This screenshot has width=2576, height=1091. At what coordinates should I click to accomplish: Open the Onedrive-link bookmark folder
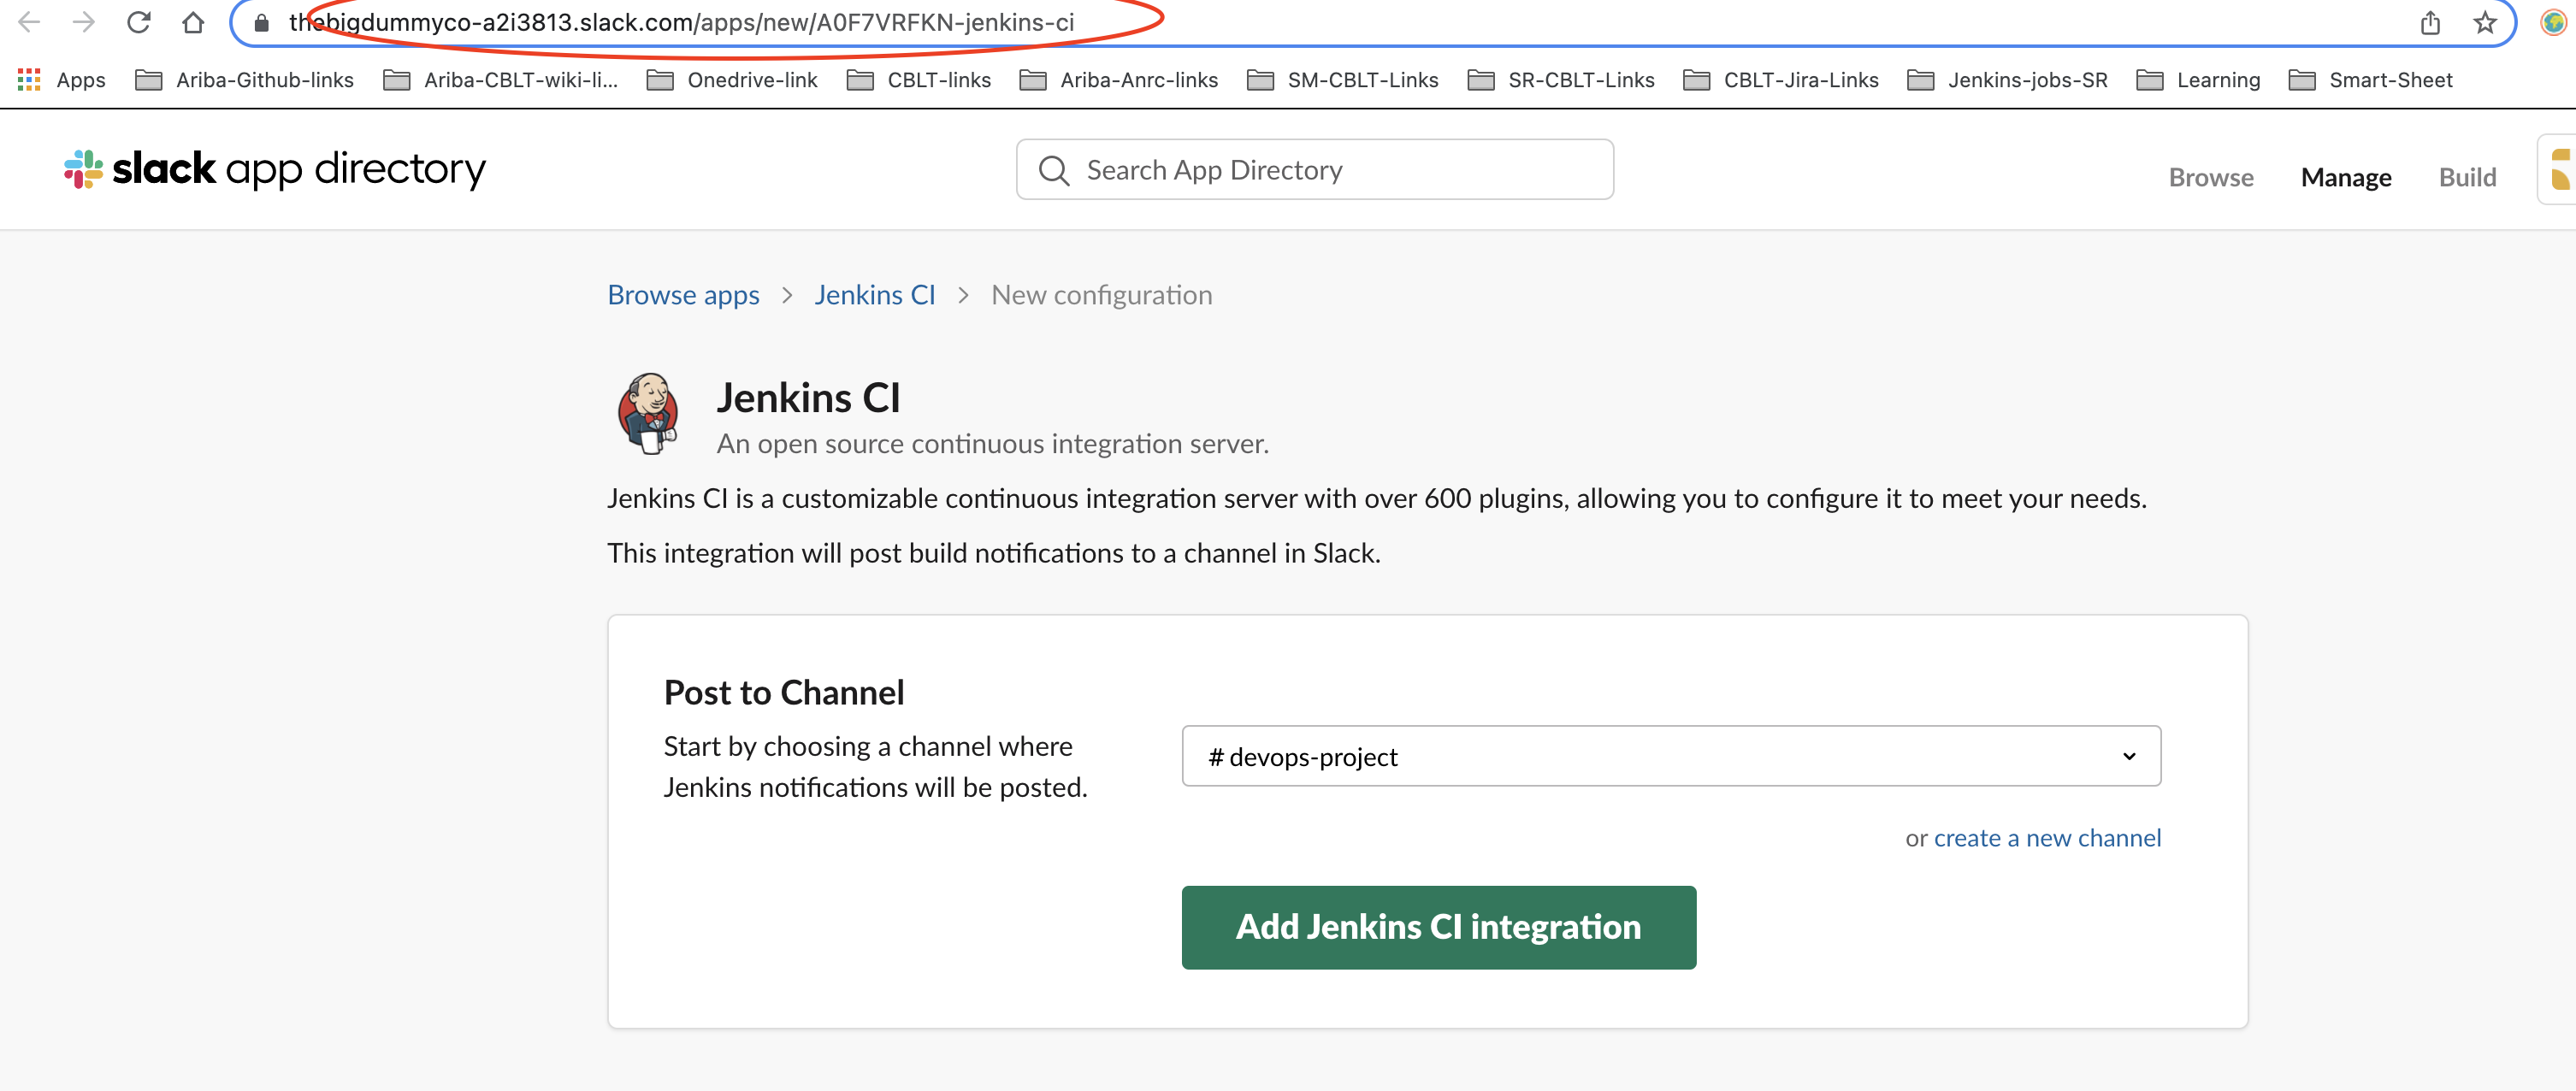[731, 80]
